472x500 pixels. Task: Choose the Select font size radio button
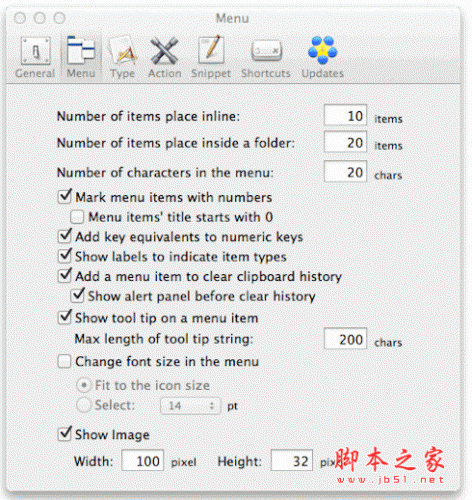(x=84, y=405)
